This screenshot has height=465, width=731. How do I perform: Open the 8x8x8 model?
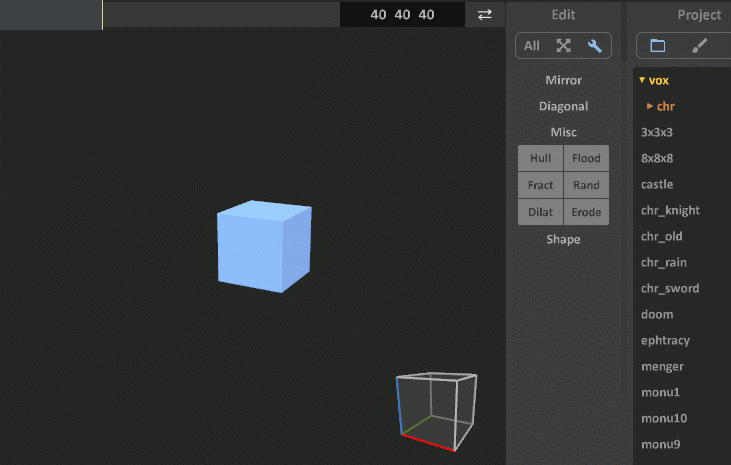[656, 159]
